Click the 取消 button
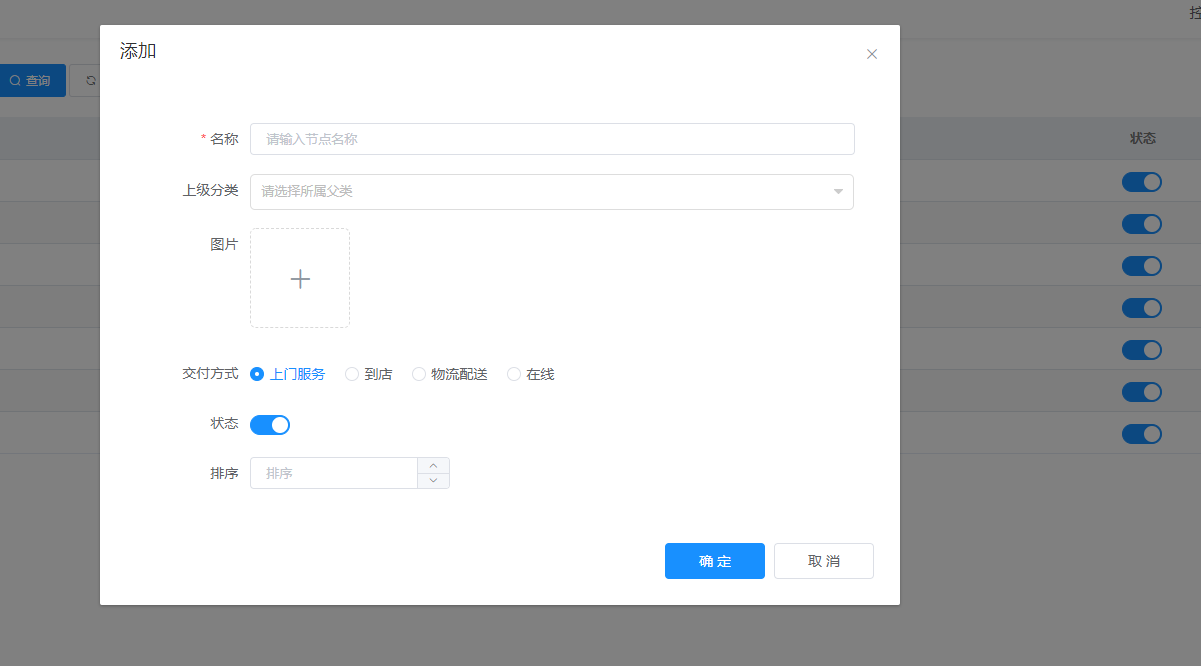The width and height of the screenshot is (1201, 666). (x=824, y=561)
